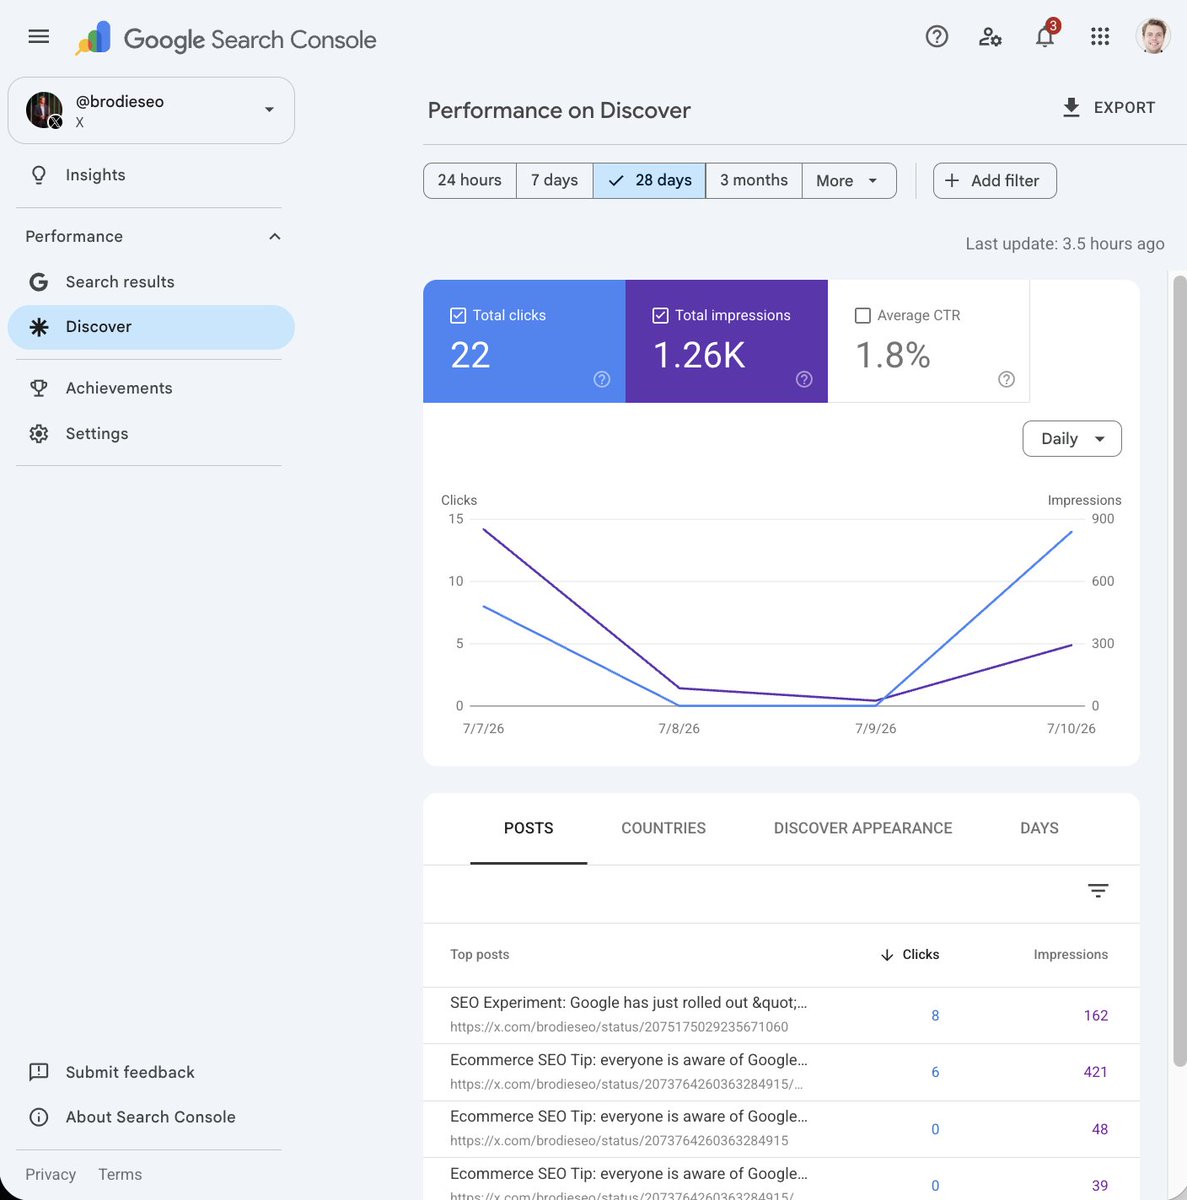
Task: Open Submit feedback link
Action: point(130,1072)
